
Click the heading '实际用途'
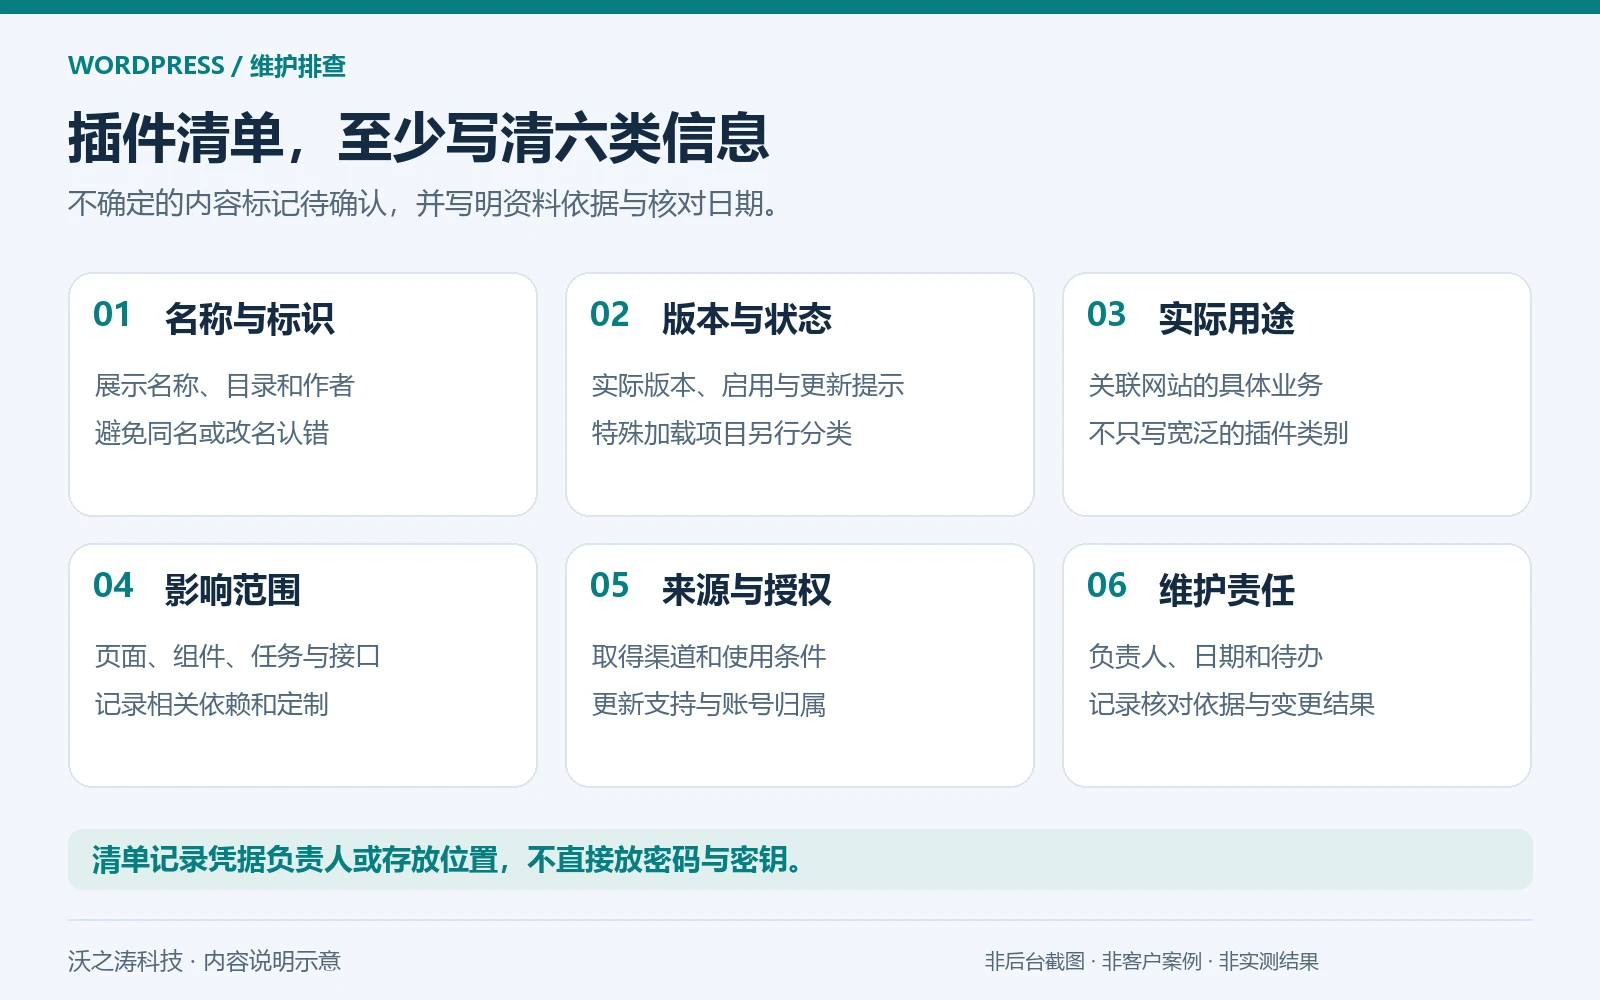click(x=1227, y=319)
